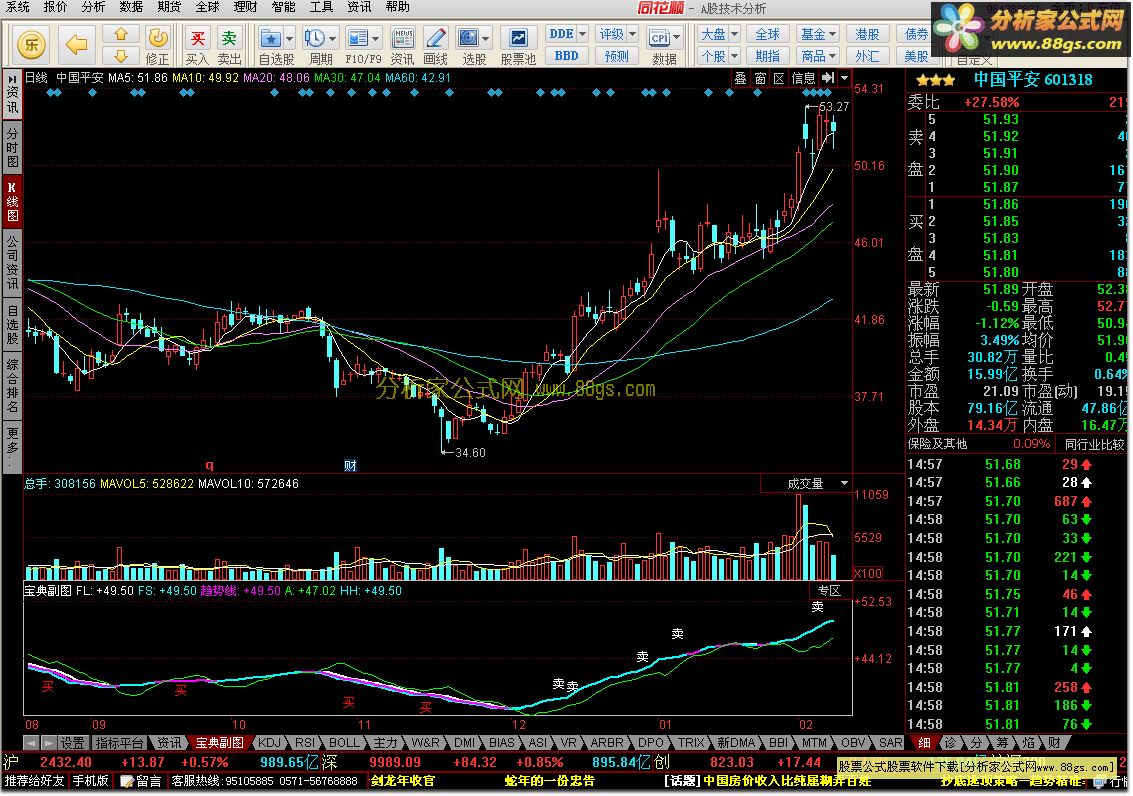
Task: Click the 区 range icon above the chart
Action: (x=779, y=78)
